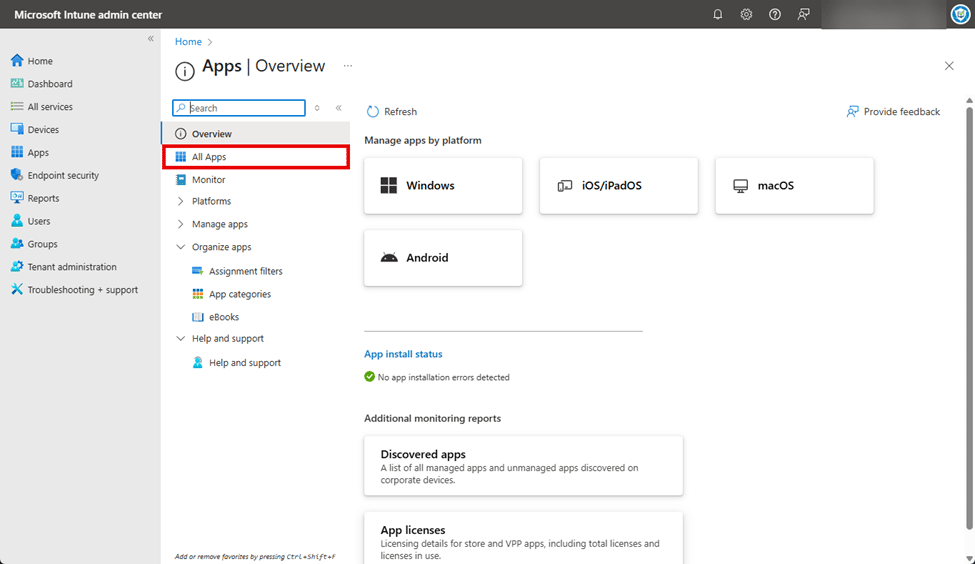Click the App install status link
Viewport: 975px width, 564px height.
403,354
